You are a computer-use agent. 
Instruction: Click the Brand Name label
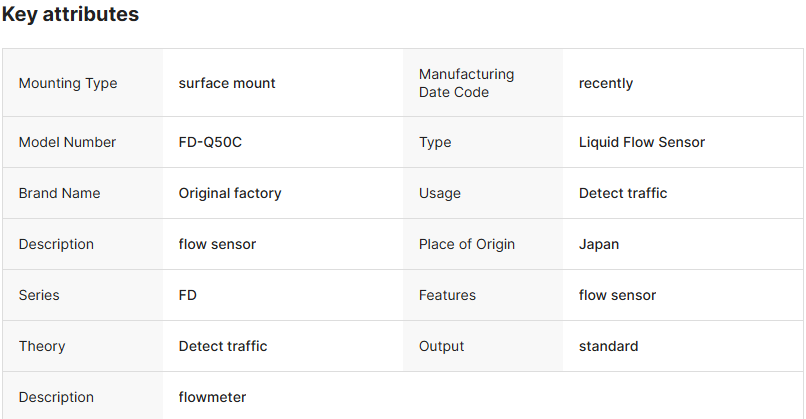click(59, 193)
